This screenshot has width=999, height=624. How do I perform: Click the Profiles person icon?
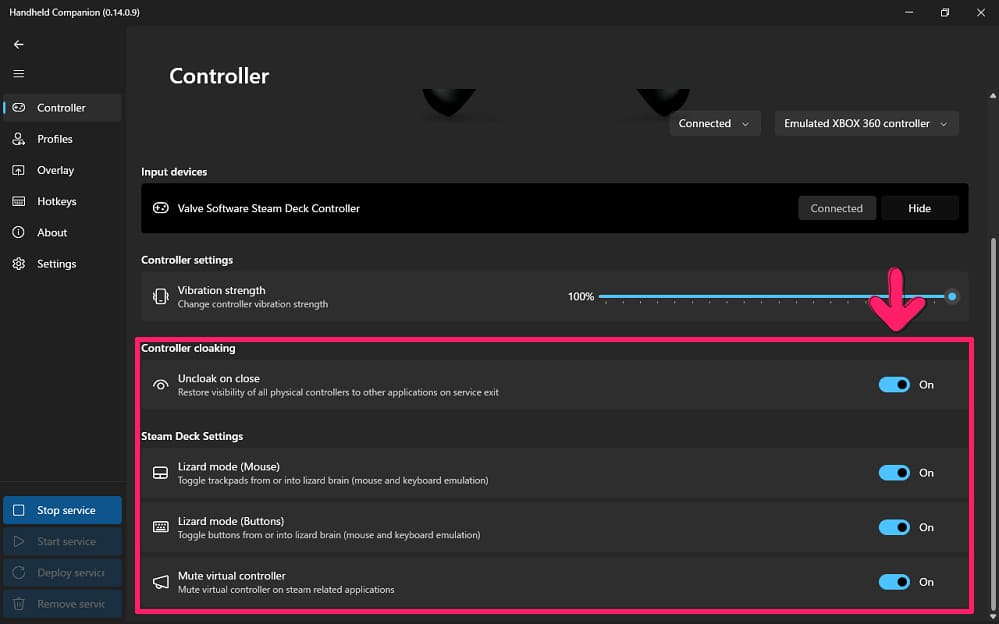click(18, 139)
